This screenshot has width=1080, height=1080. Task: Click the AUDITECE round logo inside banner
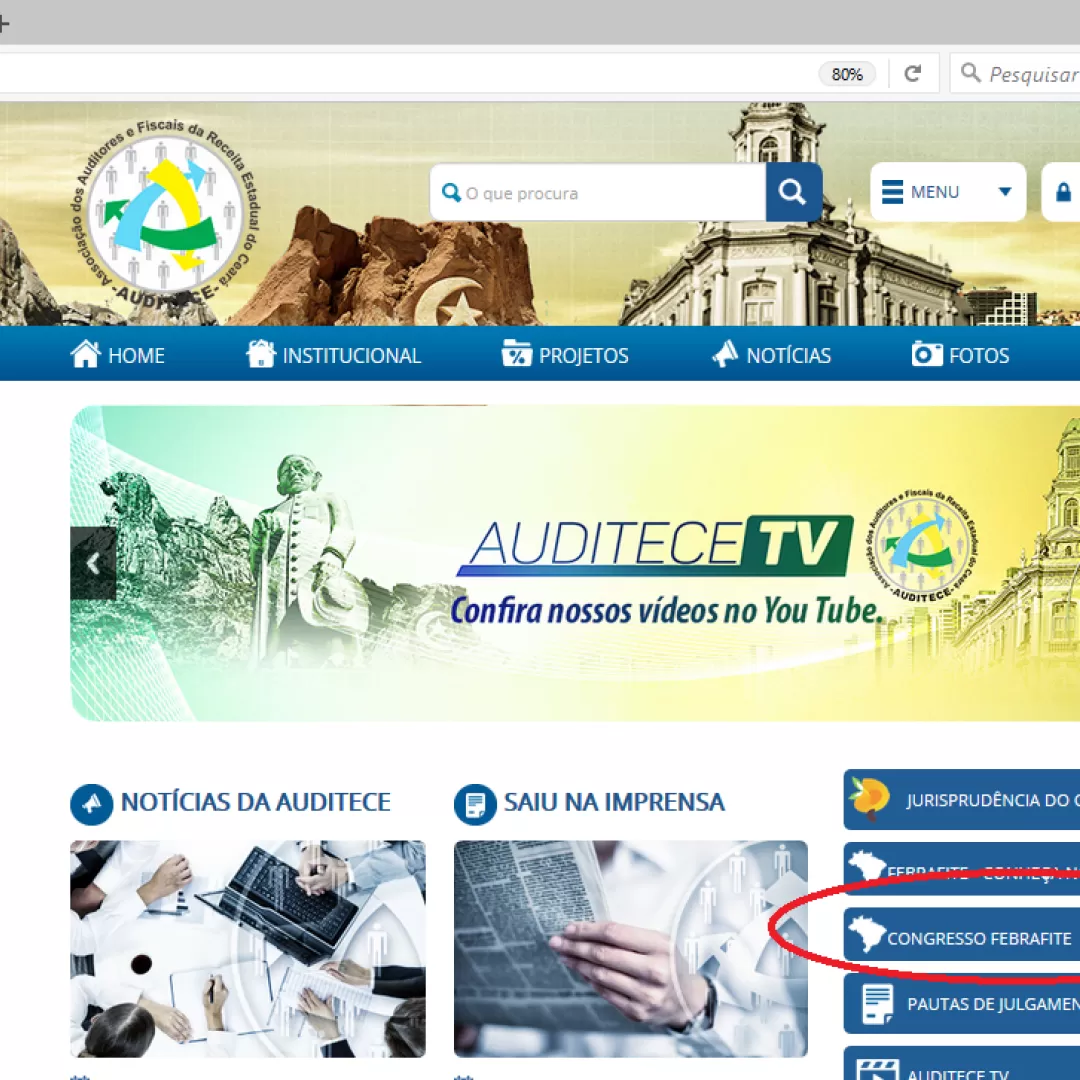(x=922, y=545)
